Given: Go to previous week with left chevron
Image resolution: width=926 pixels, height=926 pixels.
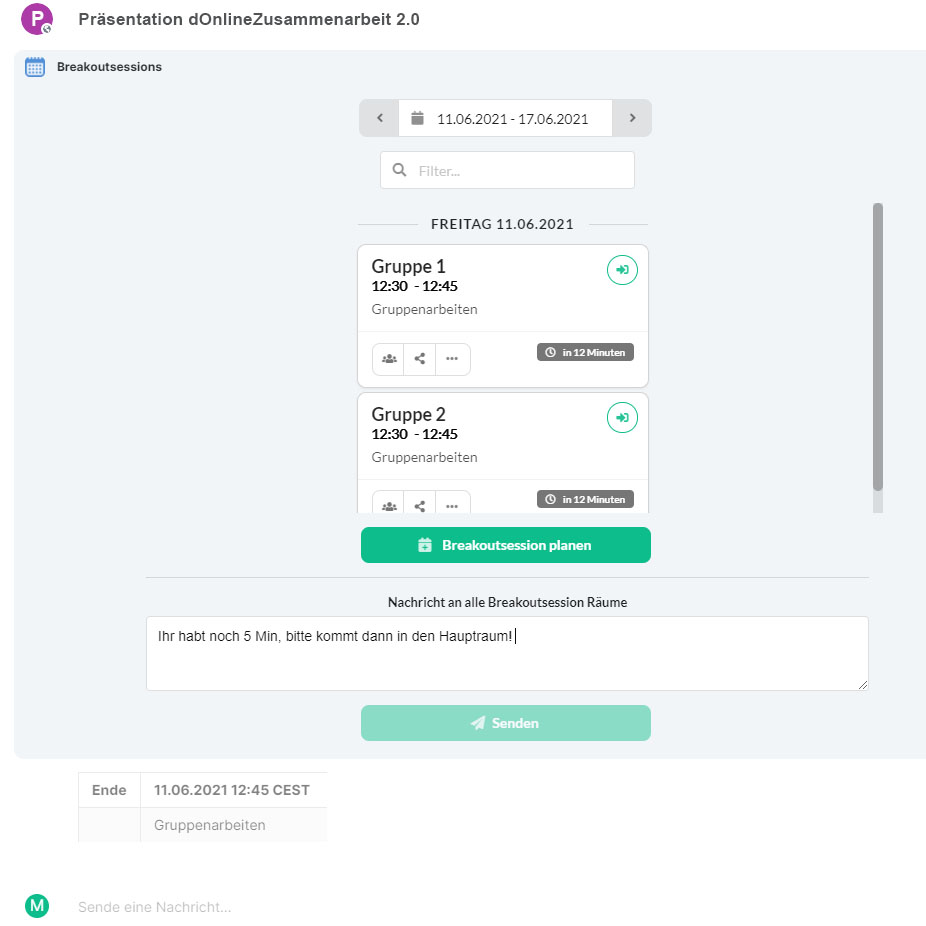Looking at the screenshot, I should tap(379, 118).
